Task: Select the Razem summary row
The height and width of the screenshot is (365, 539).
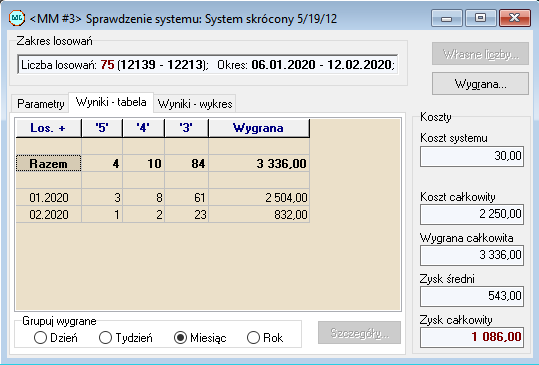Action: coord(163,164)
